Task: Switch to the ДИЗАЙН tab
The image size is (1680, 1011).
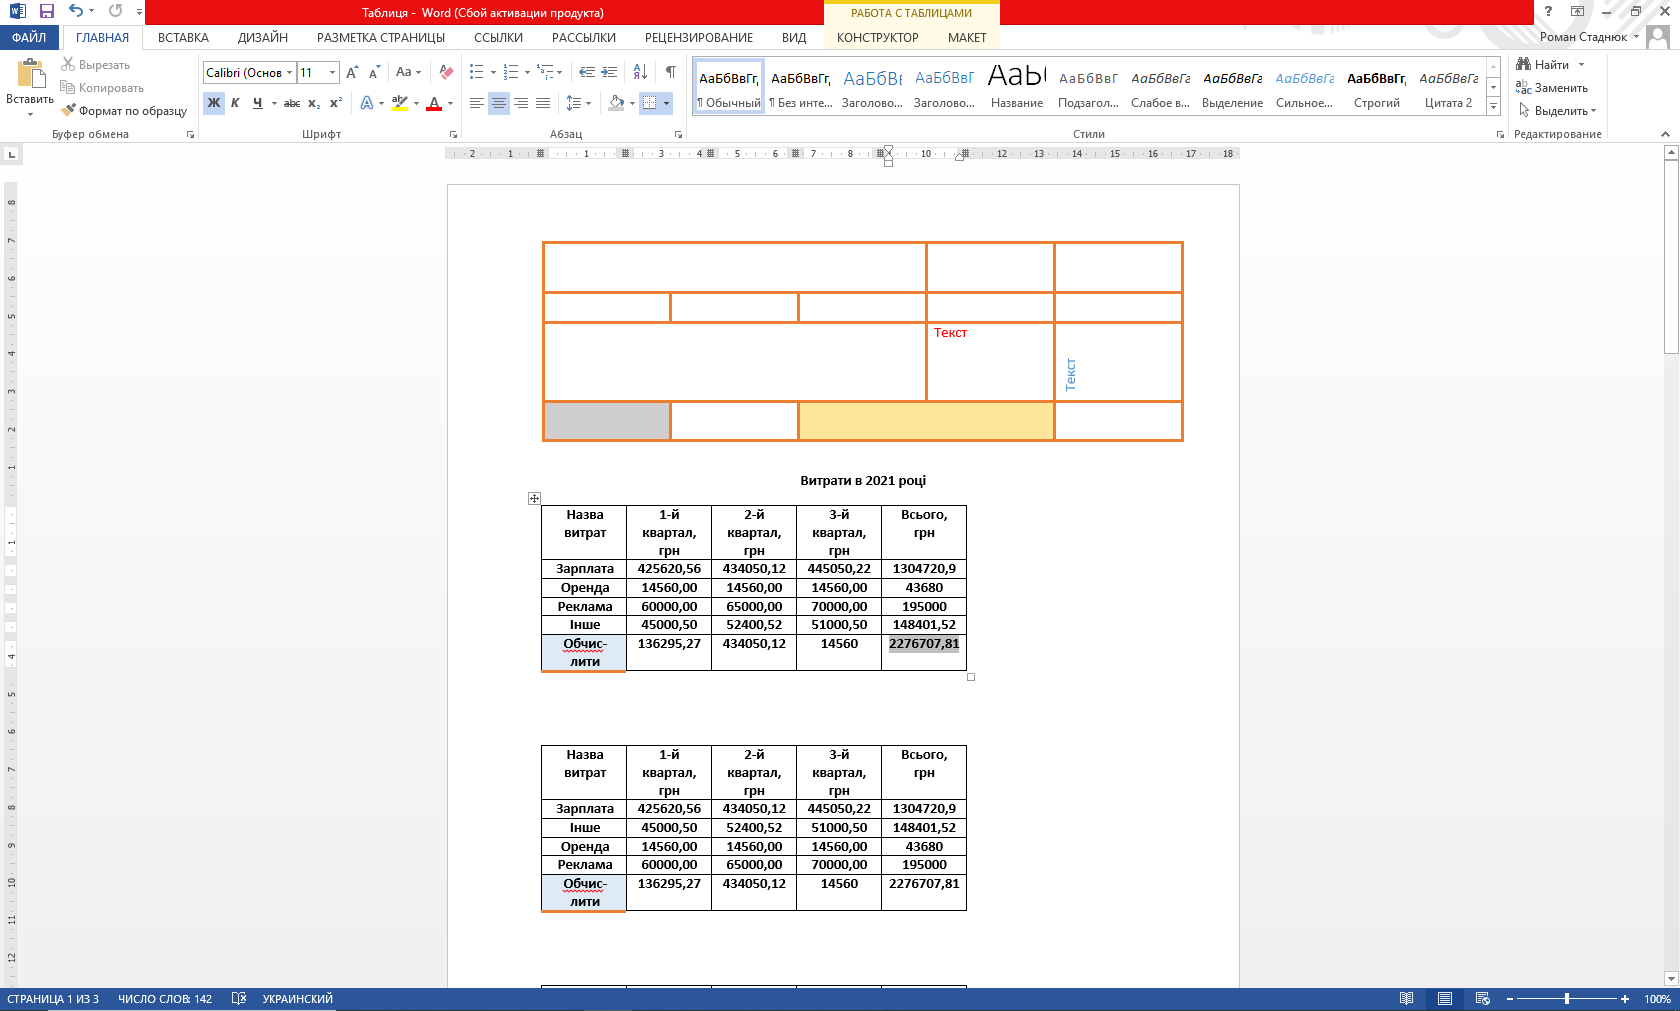Action: pyautogui.click(x=263, y=38)
